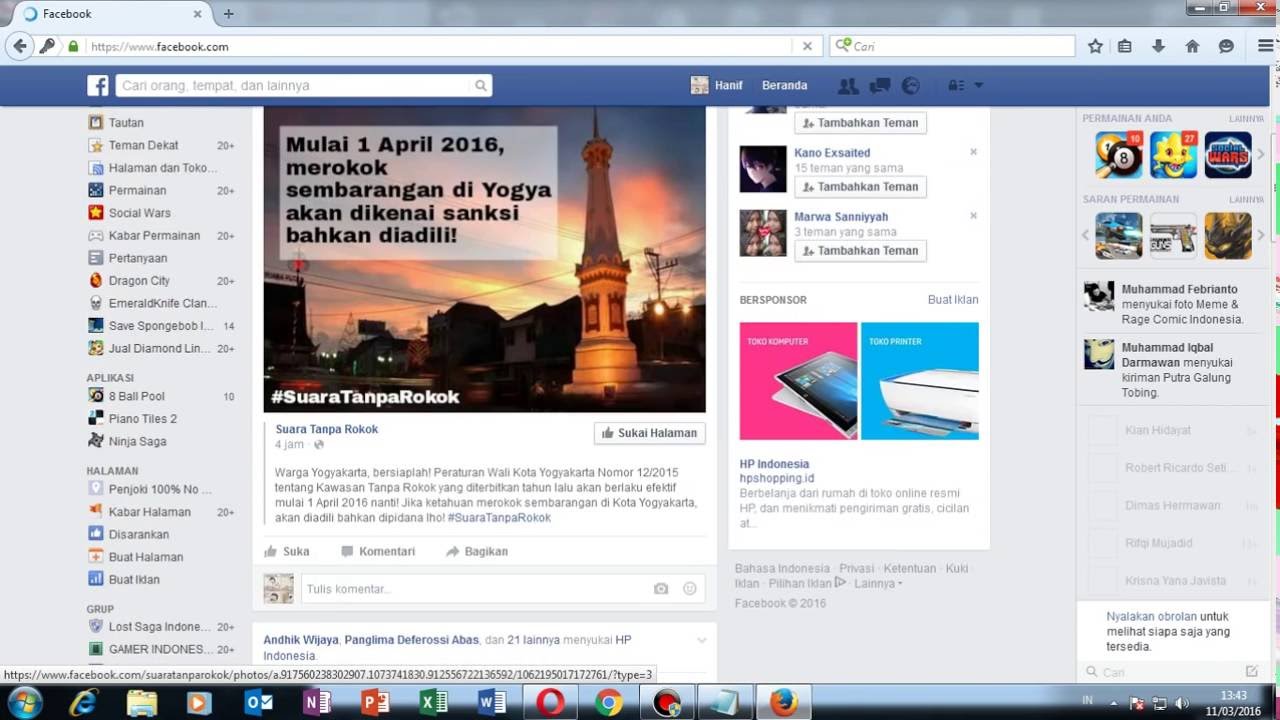
Task: Click Firefox back button
Action: pyautogui.click(x=19, y=46)
